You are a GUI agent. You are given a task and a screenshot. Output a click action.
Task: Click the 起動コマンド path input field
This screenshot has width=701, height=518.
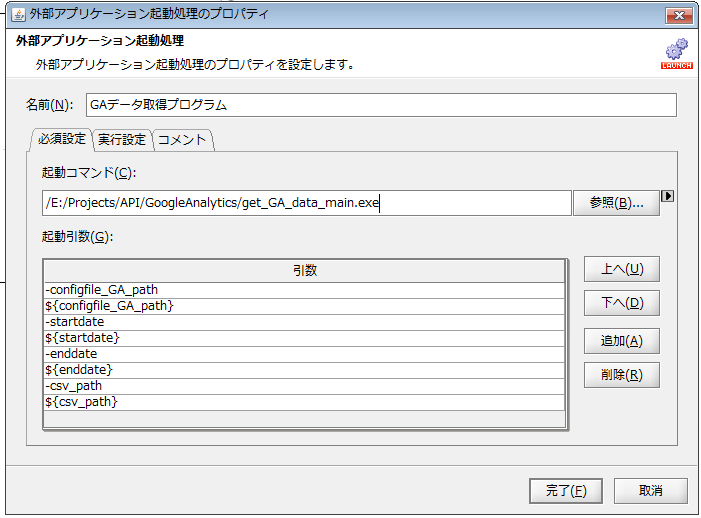[307, 203]
